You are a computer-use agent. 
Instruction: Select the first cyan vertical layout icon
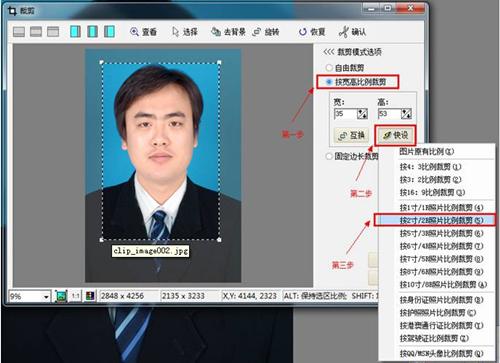pos(75,32)
